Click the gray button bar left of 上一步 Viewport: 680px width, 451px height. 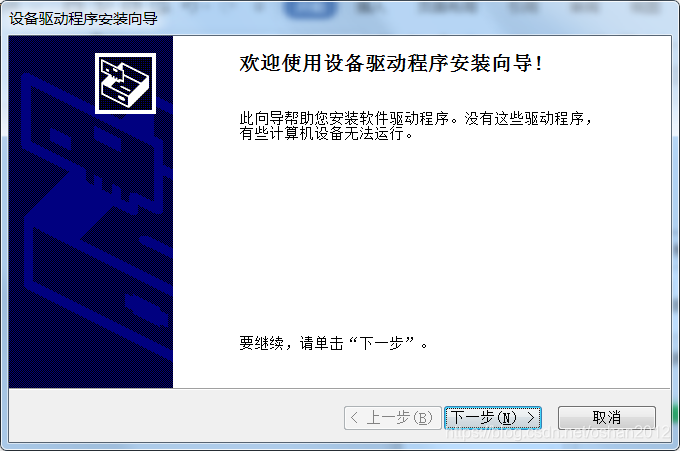(x=173, y=416)
